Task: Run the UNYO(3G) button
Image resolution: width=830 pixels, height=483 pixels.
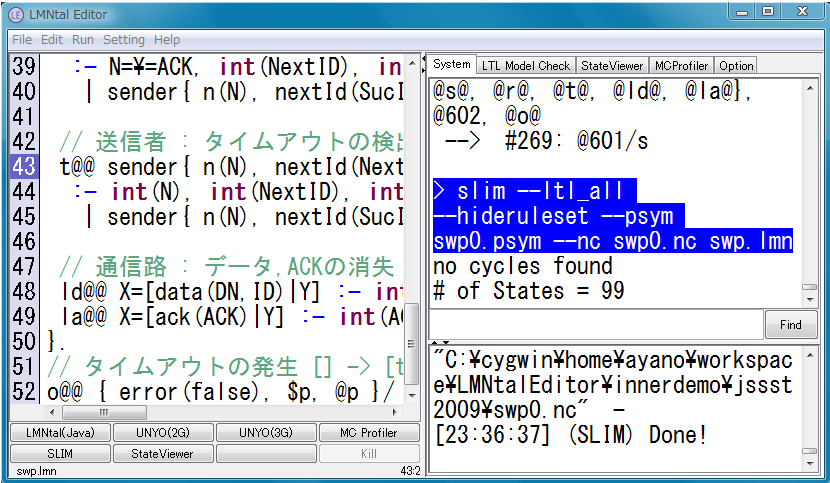Action: point(265,433)
